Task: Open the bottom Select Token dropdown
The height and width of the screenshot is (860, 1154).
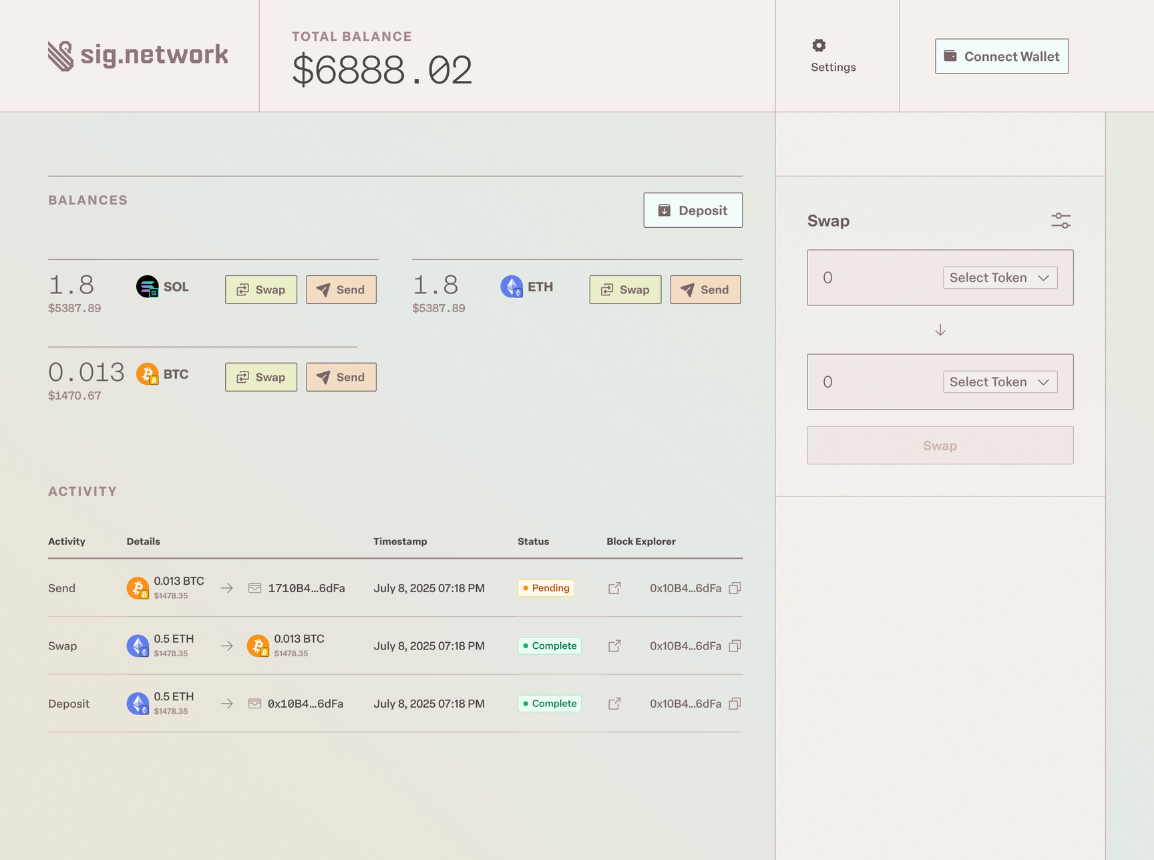Action: click(999, 383)
